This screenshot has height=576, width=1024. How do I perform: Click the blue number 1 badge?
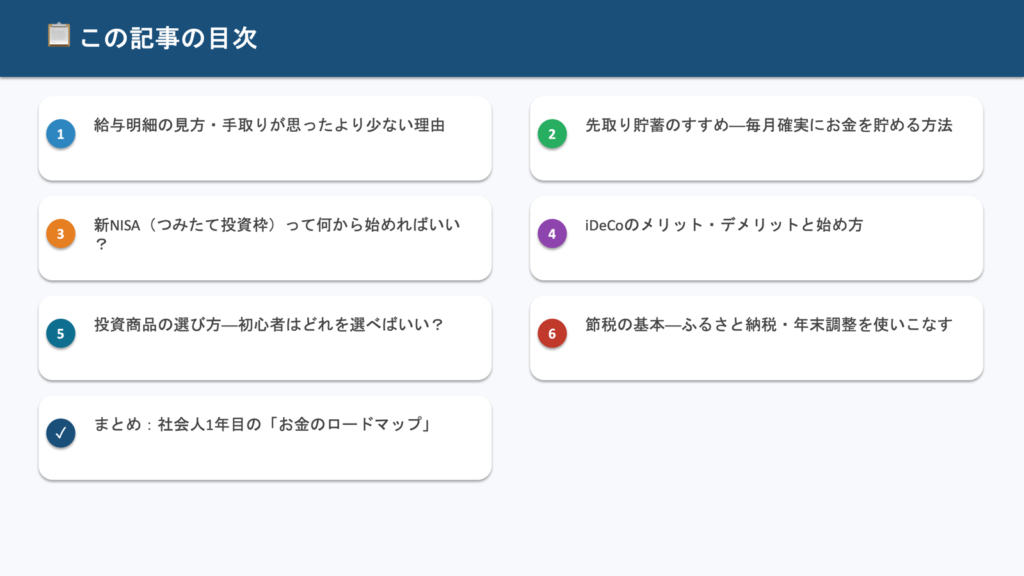pos(61,134)
